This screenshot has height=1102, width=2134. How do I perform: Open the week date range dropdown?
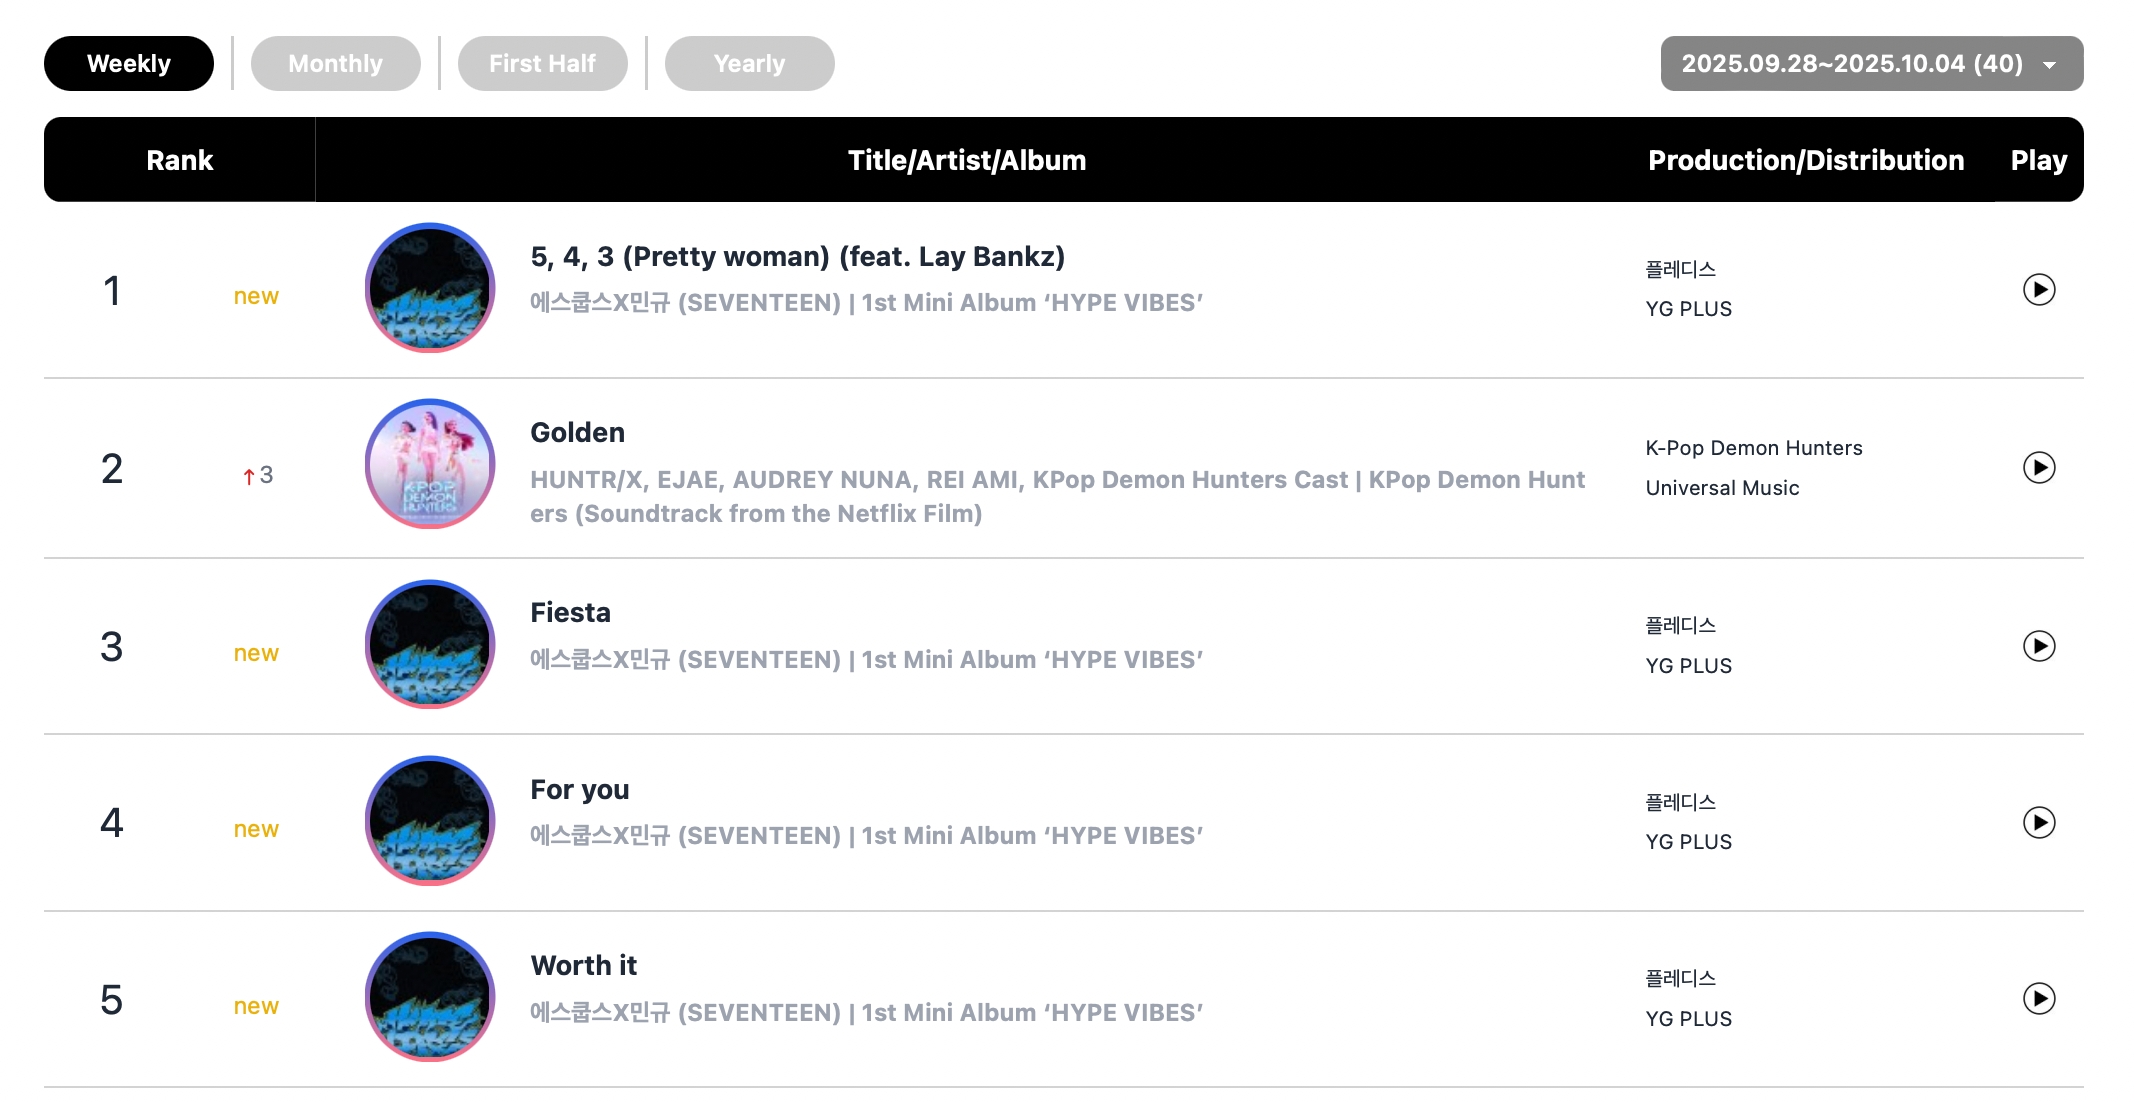click(x=1871, y=64)
